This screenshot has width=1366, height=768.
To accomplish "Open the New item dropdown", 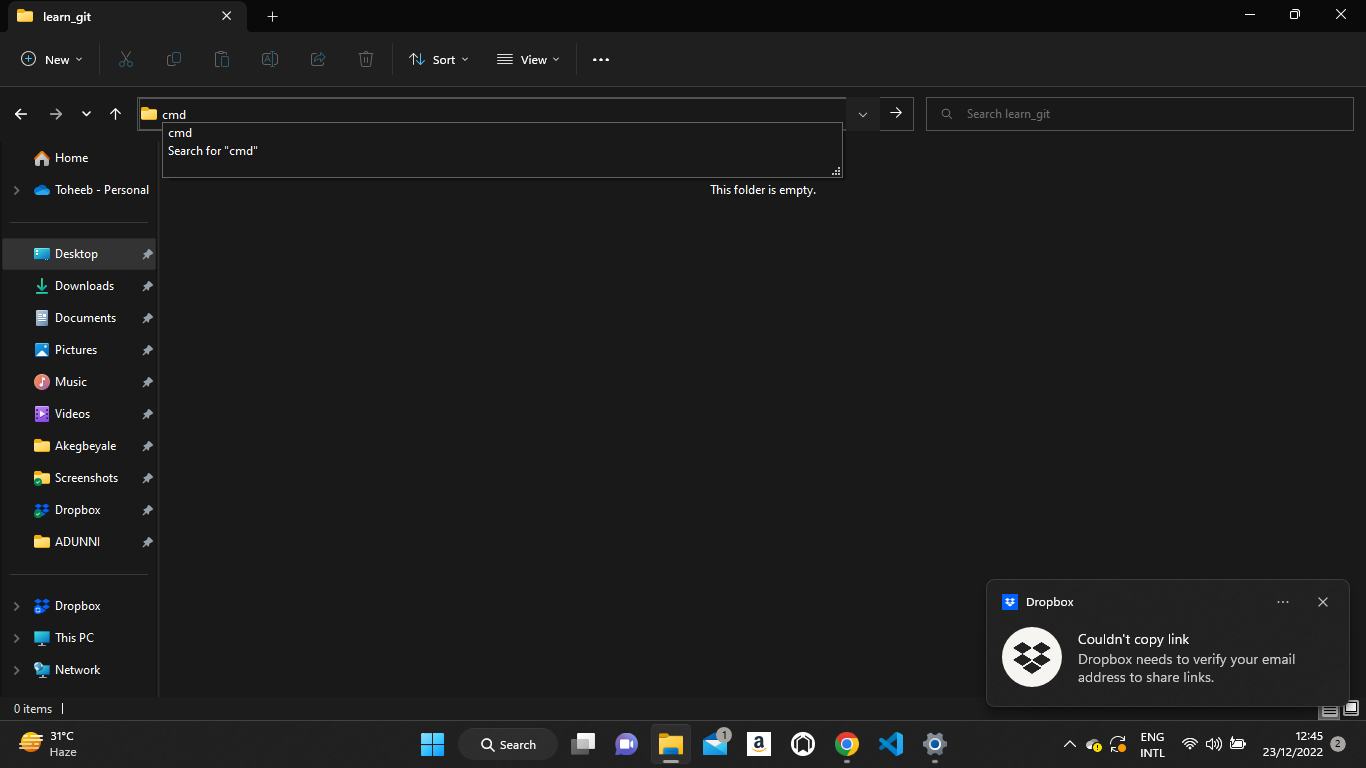I will tap(52, 60).
